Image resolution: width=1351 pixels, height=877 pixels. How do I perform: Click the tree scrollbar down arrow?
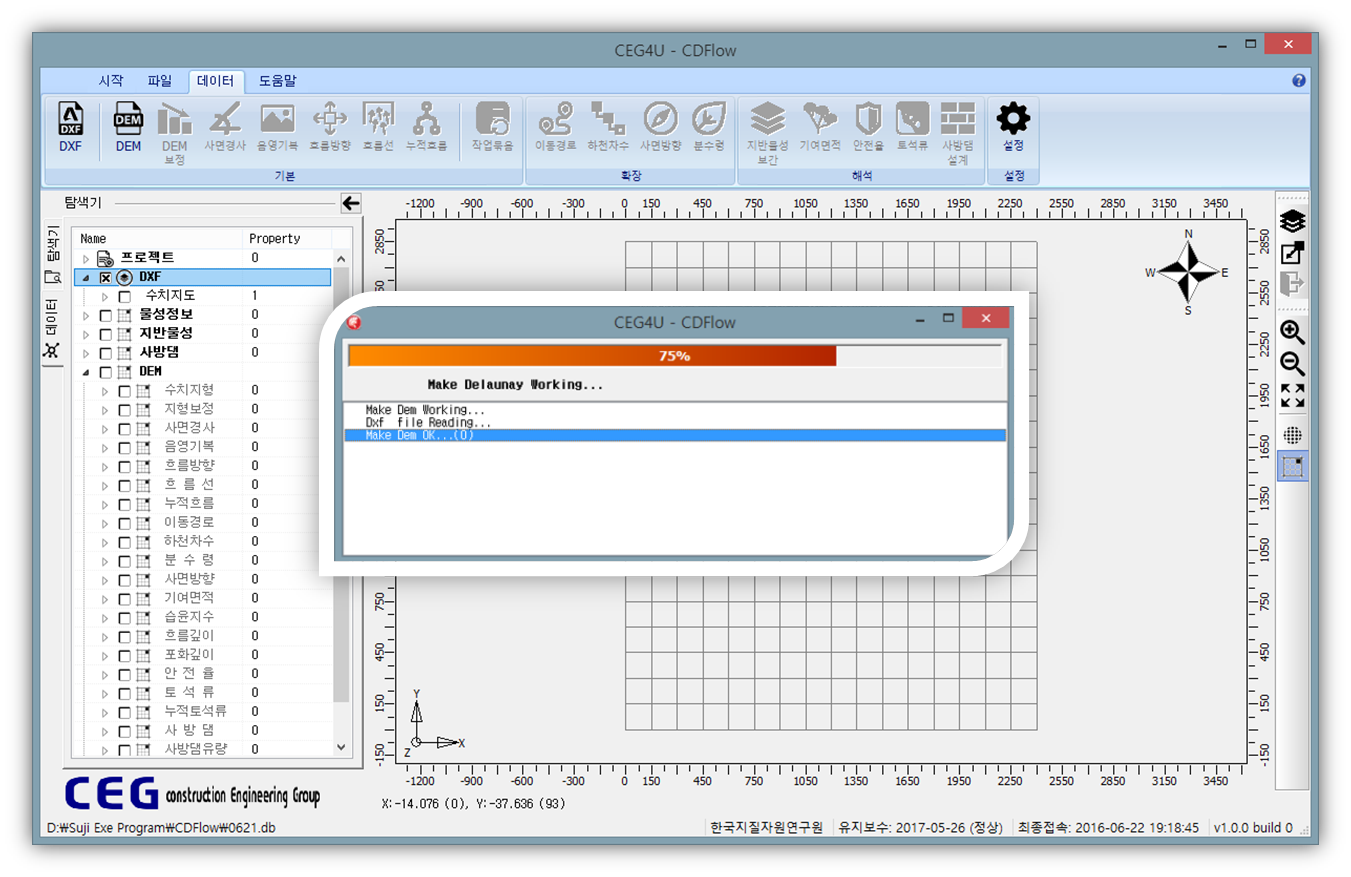click(x=341, y=747)
